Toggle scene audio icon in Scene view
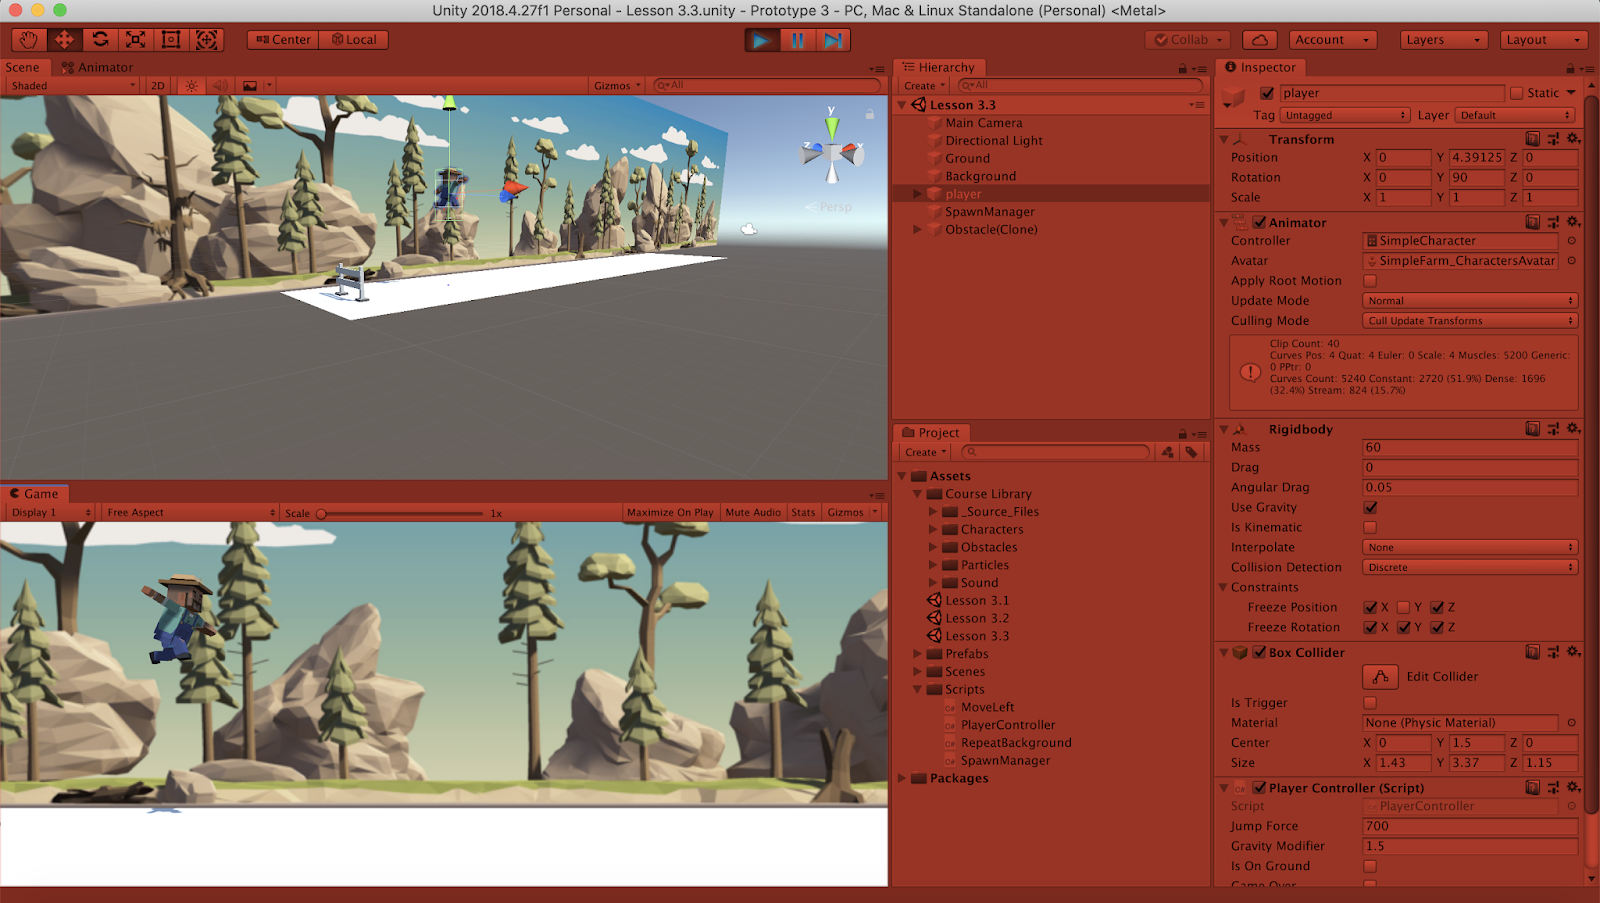Viewport: 1600px width, 903px height. 220,86
